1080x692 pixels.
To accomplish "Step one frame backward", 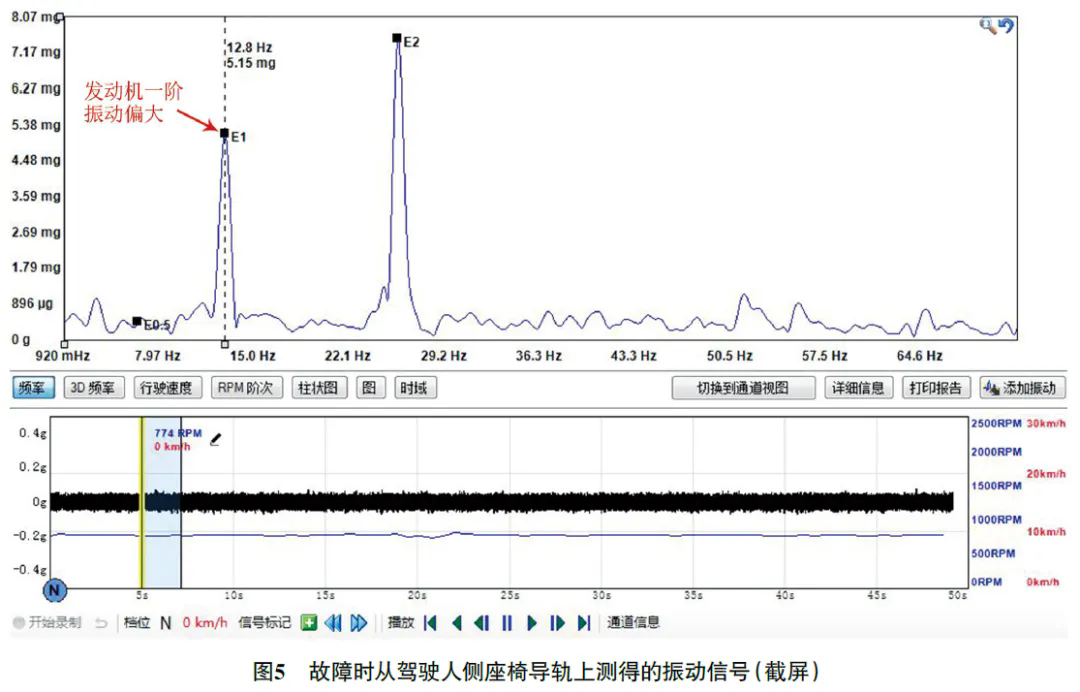I will pyautogui.click(x=481, y=623).
